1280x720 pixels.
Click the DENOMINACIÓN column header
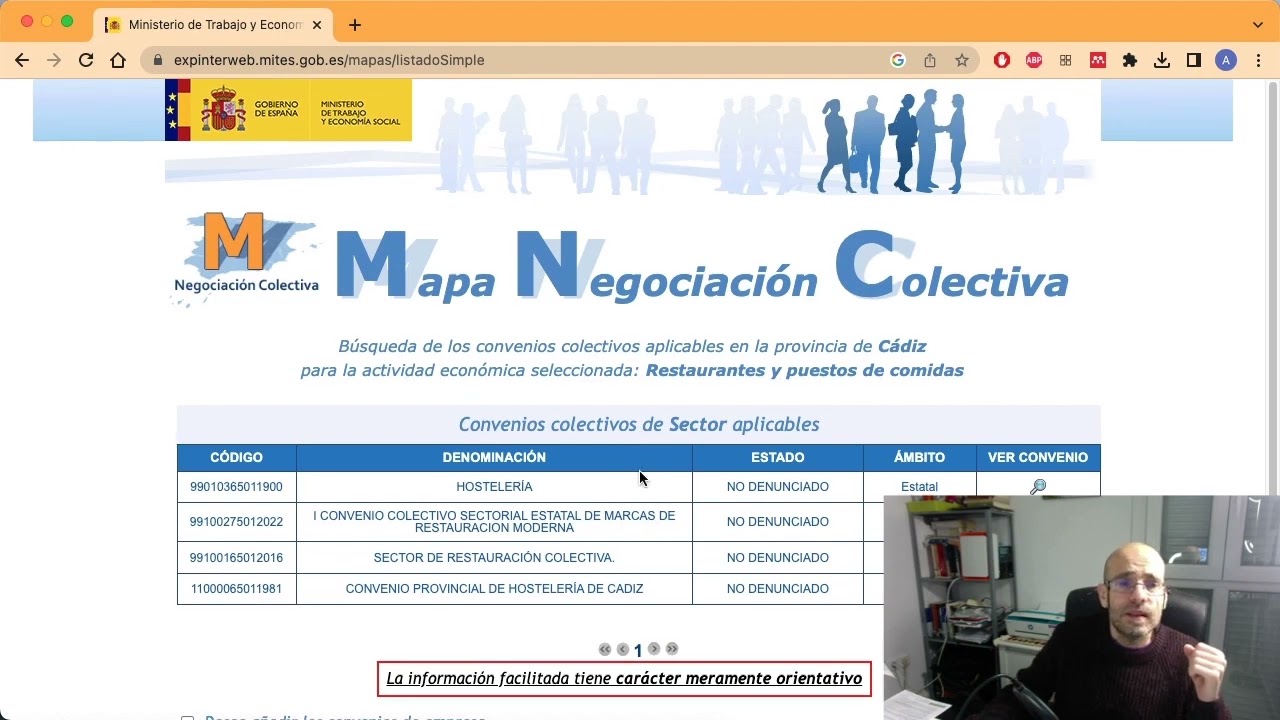point(494,457)
